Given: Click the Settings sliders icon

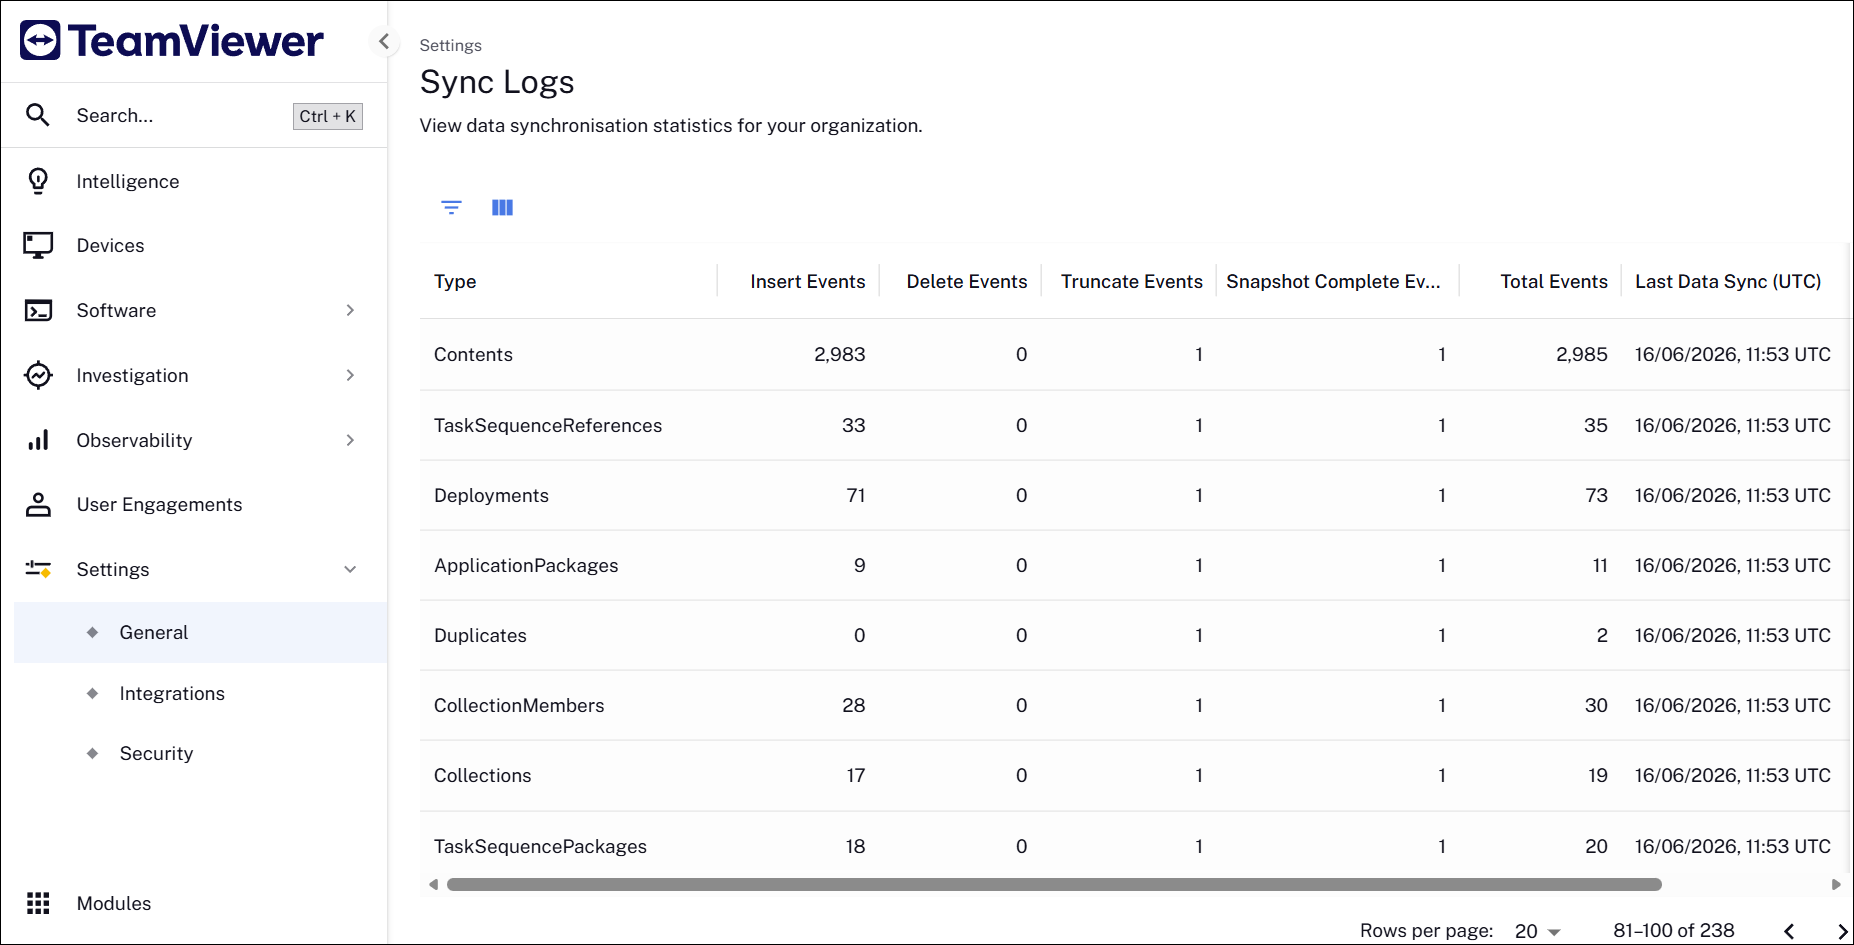Looking at the screenshot, I should [38, 569].
